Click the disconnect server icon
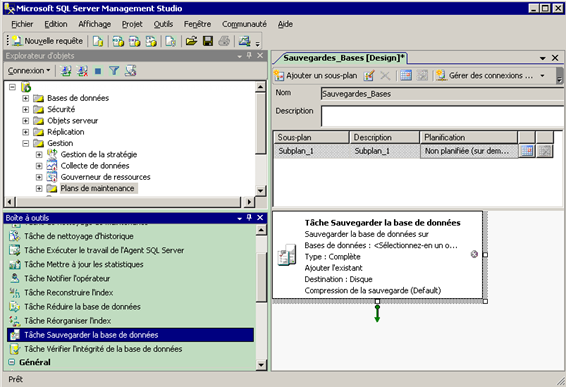 pyautogui.click(x=82, y=71)
